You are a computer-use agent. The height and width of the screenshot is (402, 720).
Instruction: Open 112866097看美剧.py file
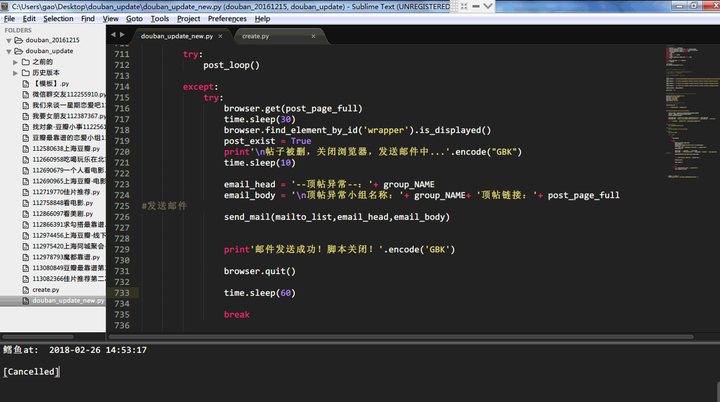[x=63, y=214]
